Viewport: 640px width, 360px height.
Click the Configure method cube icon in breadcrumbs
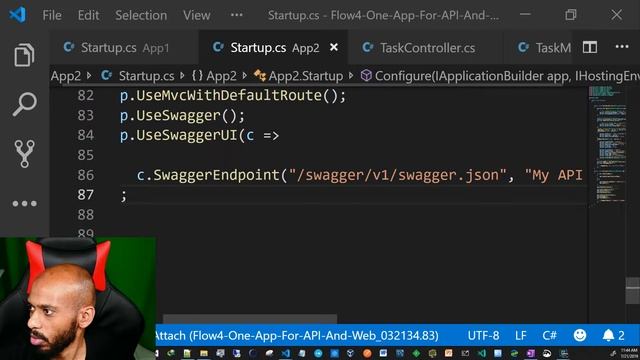click(x=366, y=76)
